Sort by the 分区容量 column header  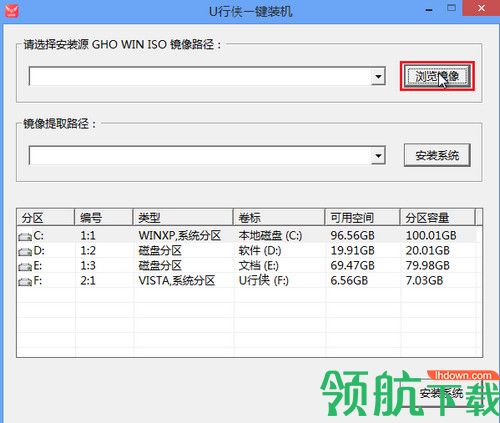[438, 218]
